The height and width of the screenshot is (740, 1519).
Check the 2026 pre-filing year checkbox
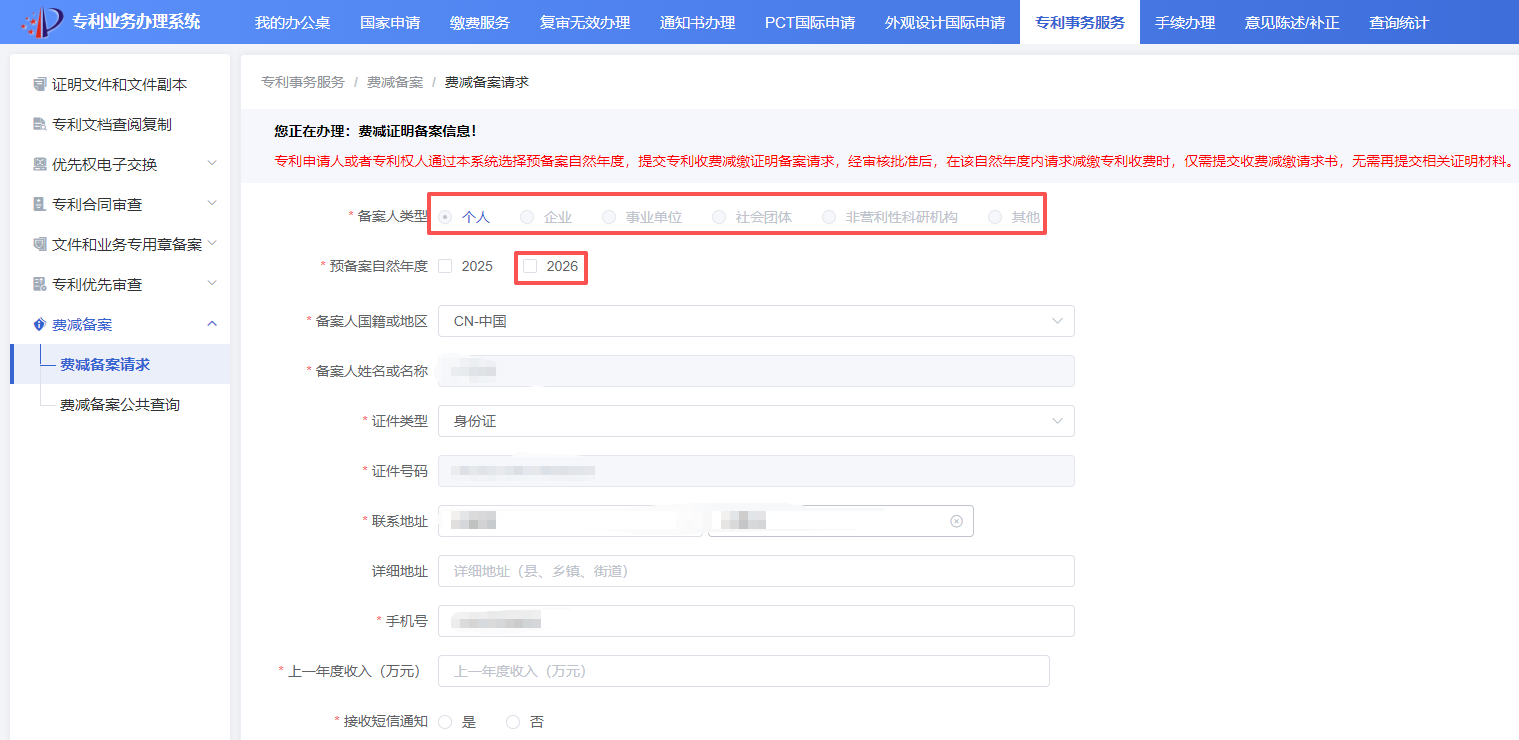(x=530, y=266)
